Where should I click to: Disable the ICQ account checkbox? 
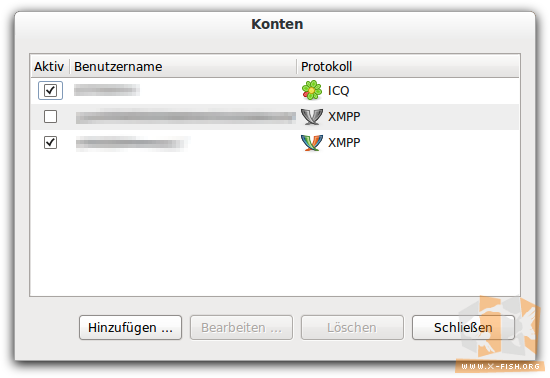(x=50, y=90)
